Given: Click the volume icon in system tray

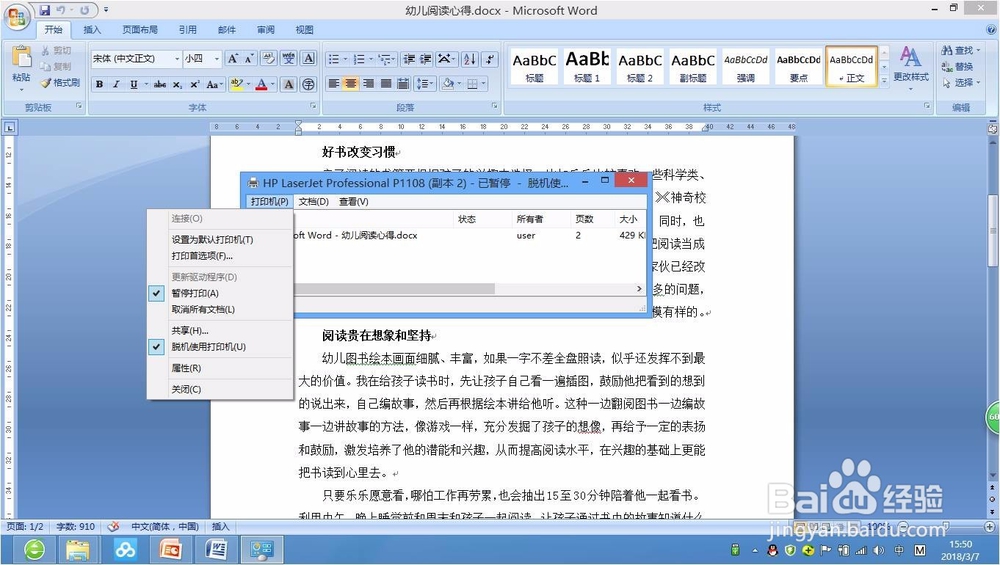Looking at the screenshot, I should pyautogui.click(x=879, y=550).
